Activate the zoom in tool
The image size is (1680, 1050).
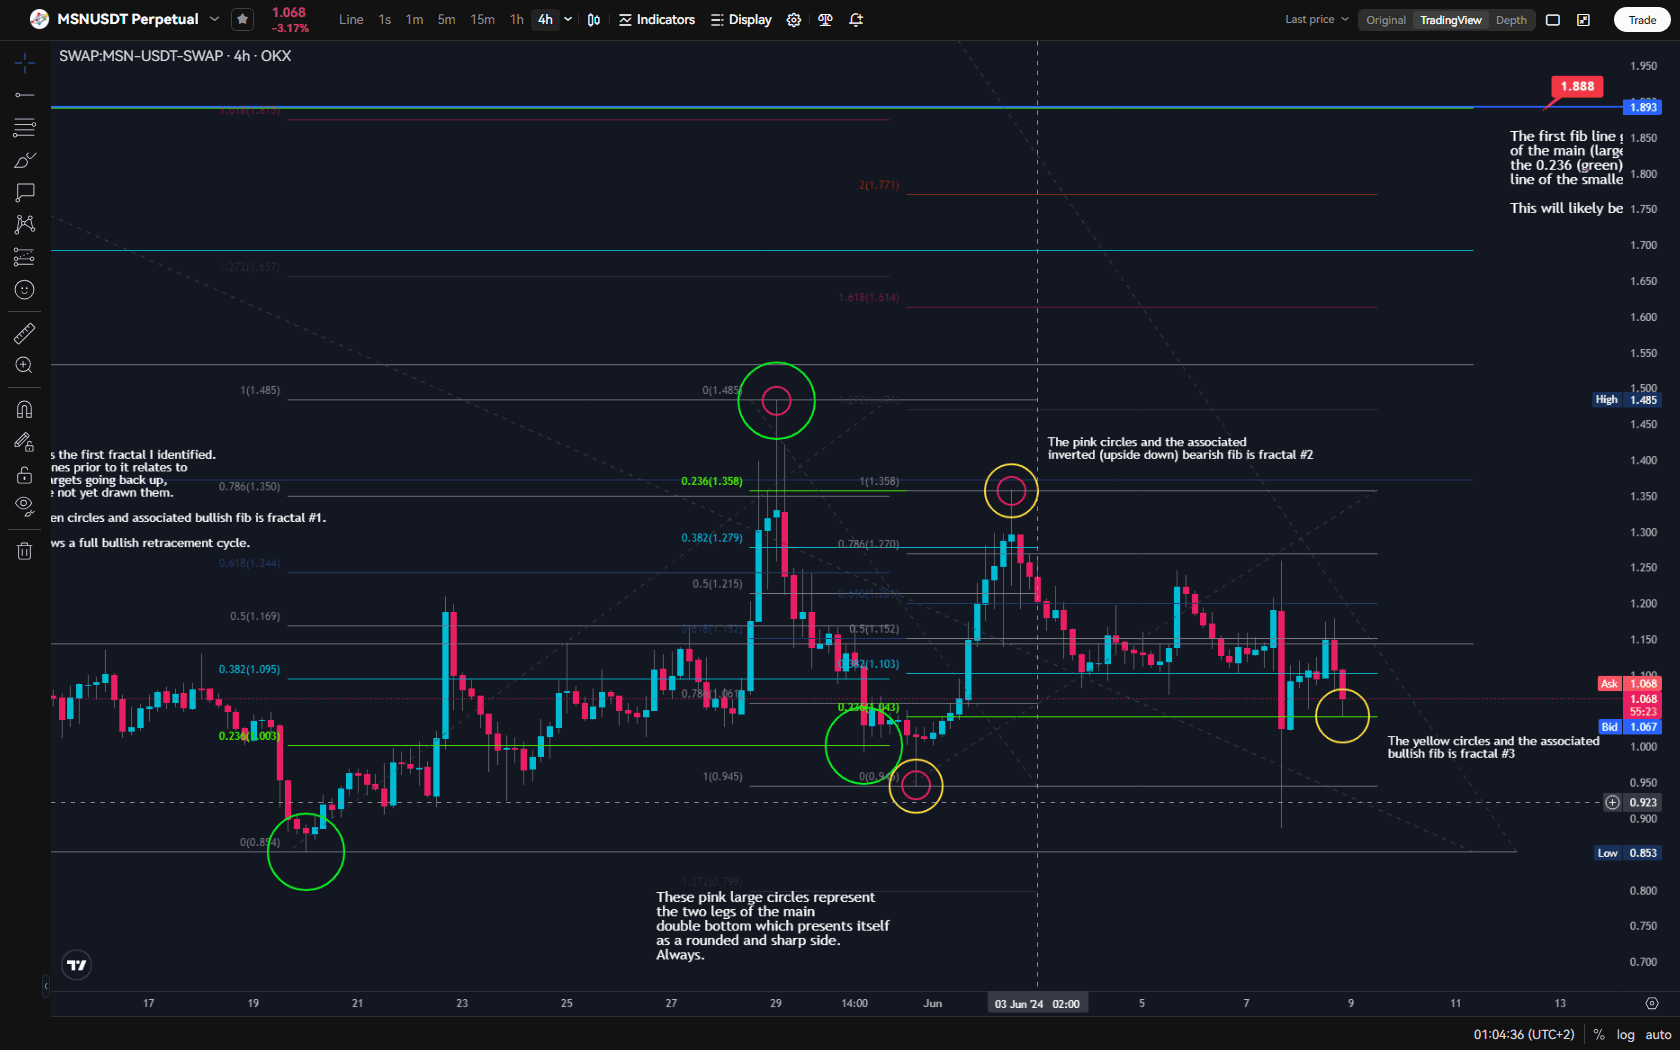tap(25, 366)
